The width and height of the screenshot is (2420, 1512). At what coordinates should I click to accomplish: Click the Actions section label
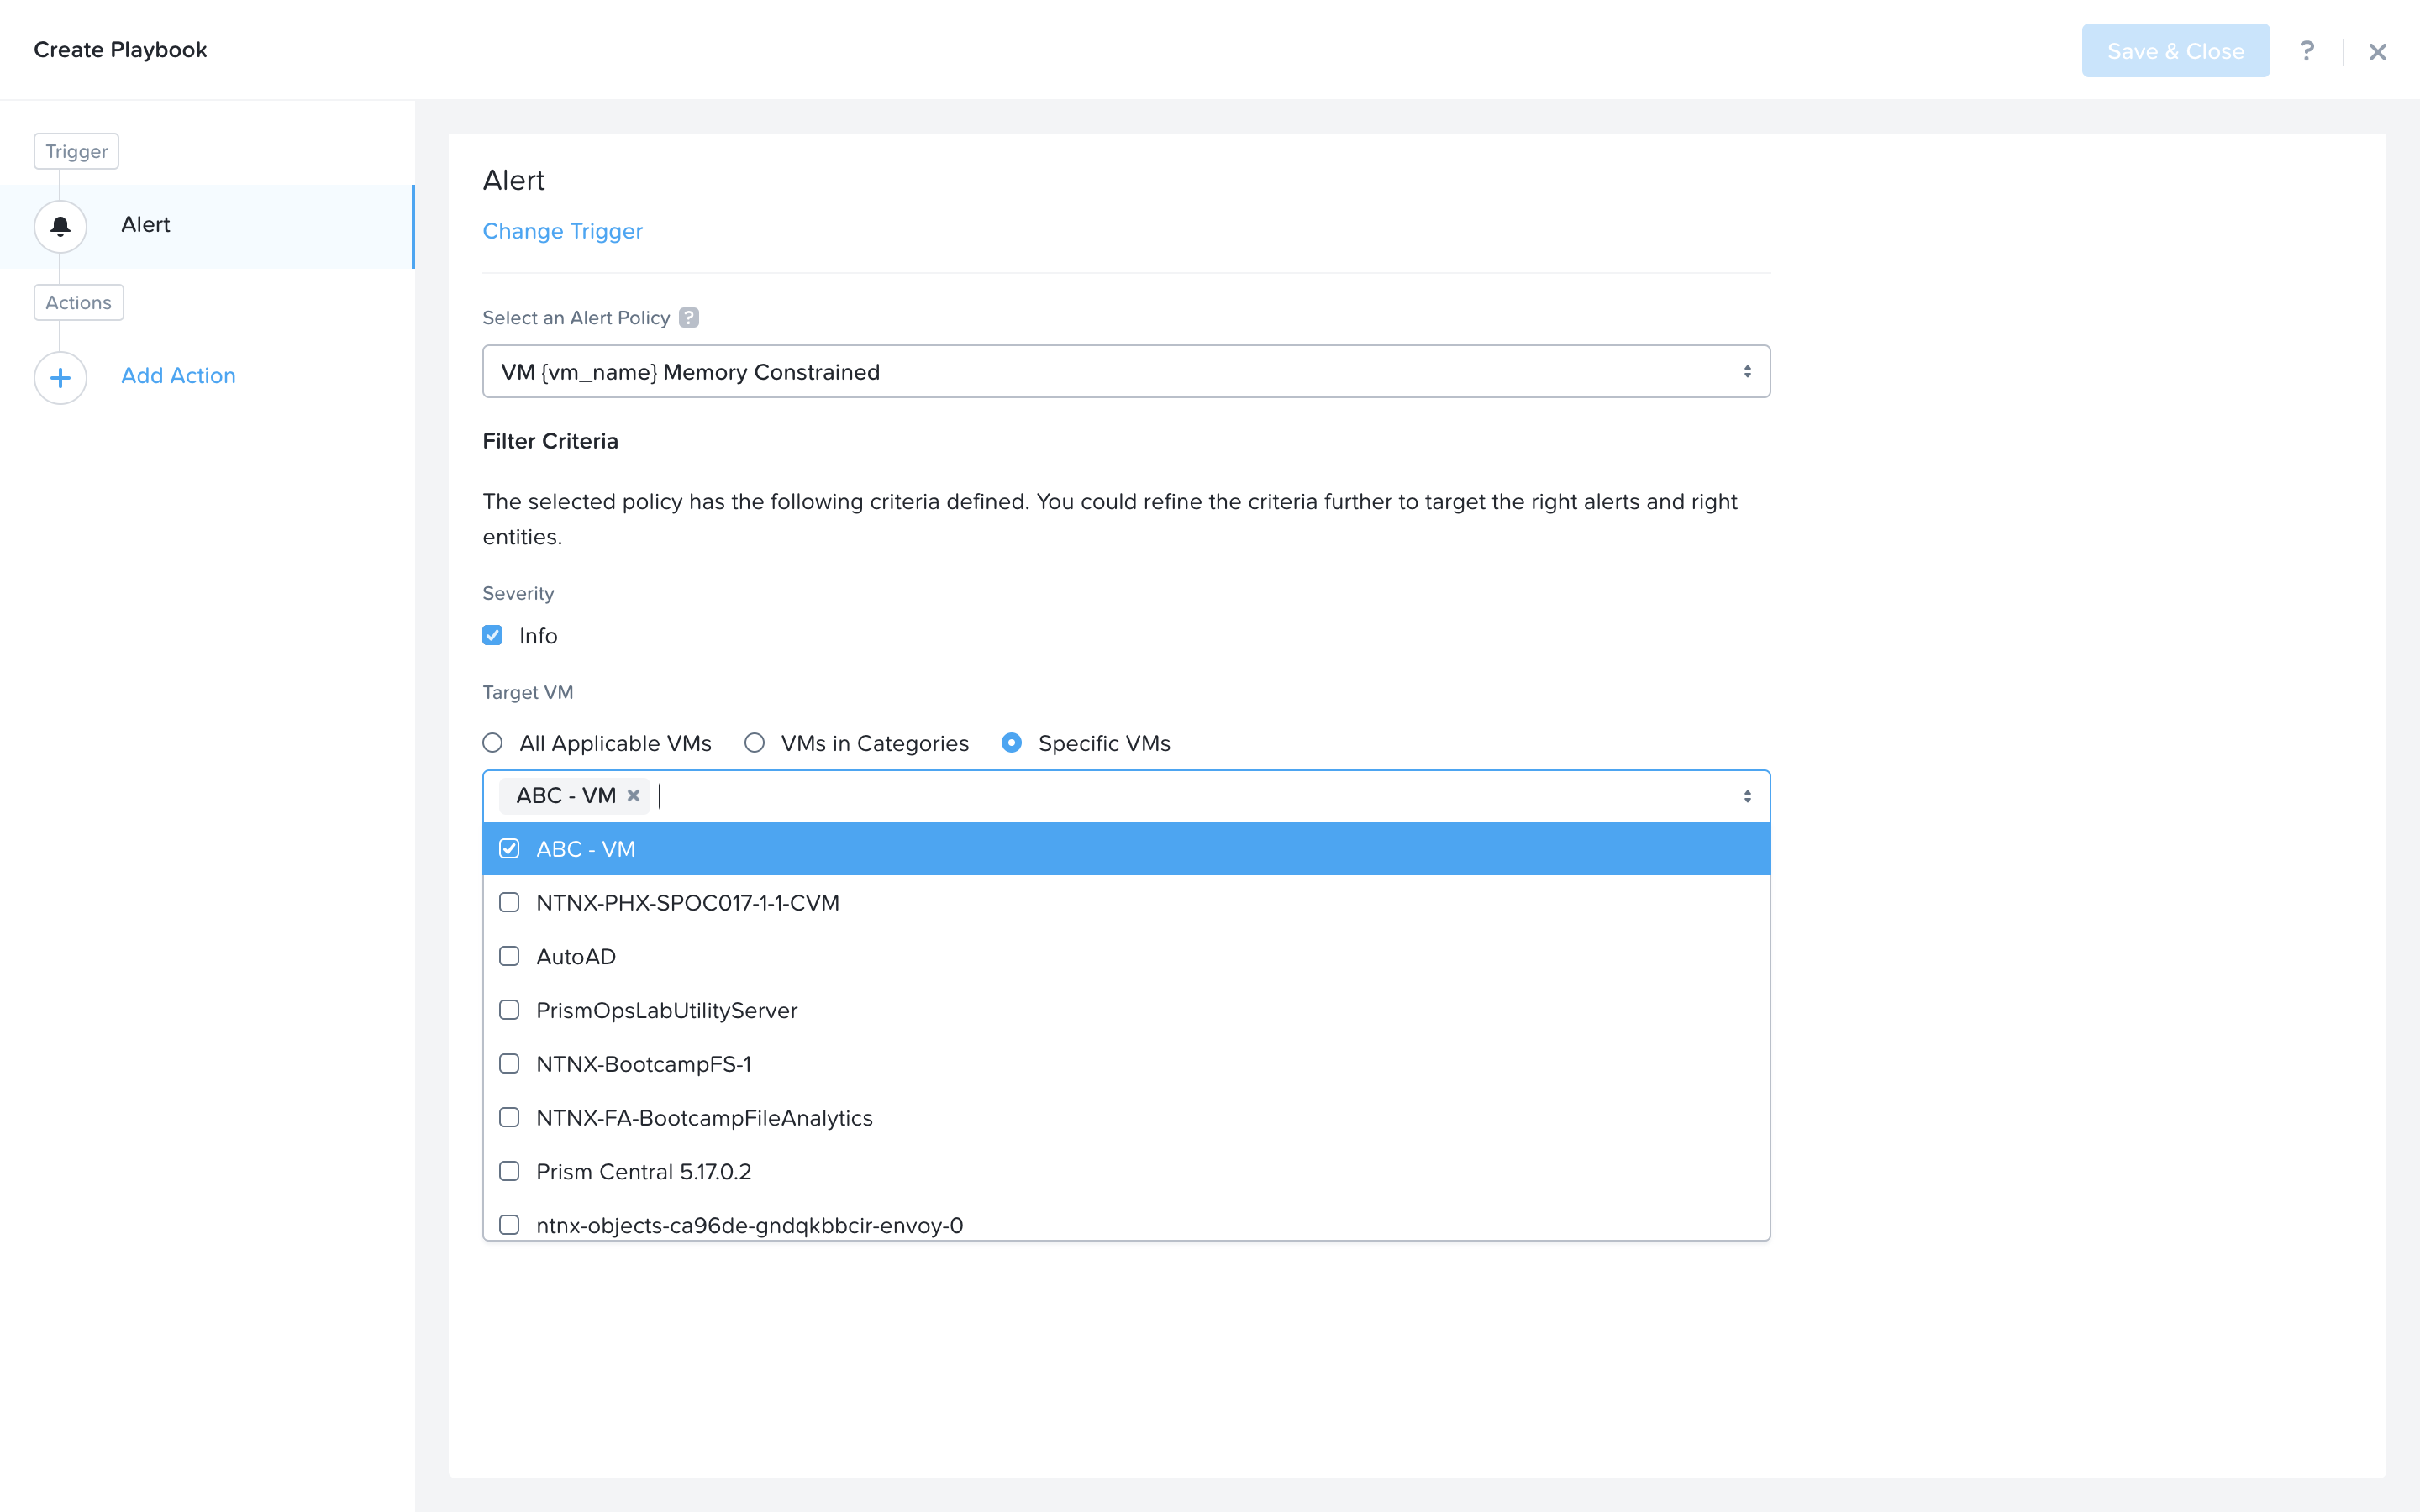coord(78,303)
